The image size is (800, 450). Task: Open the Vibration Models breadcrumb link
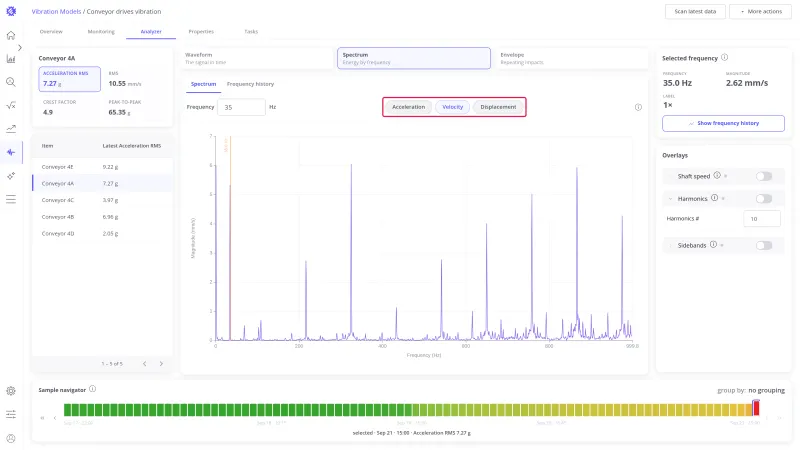coord(56,11)
